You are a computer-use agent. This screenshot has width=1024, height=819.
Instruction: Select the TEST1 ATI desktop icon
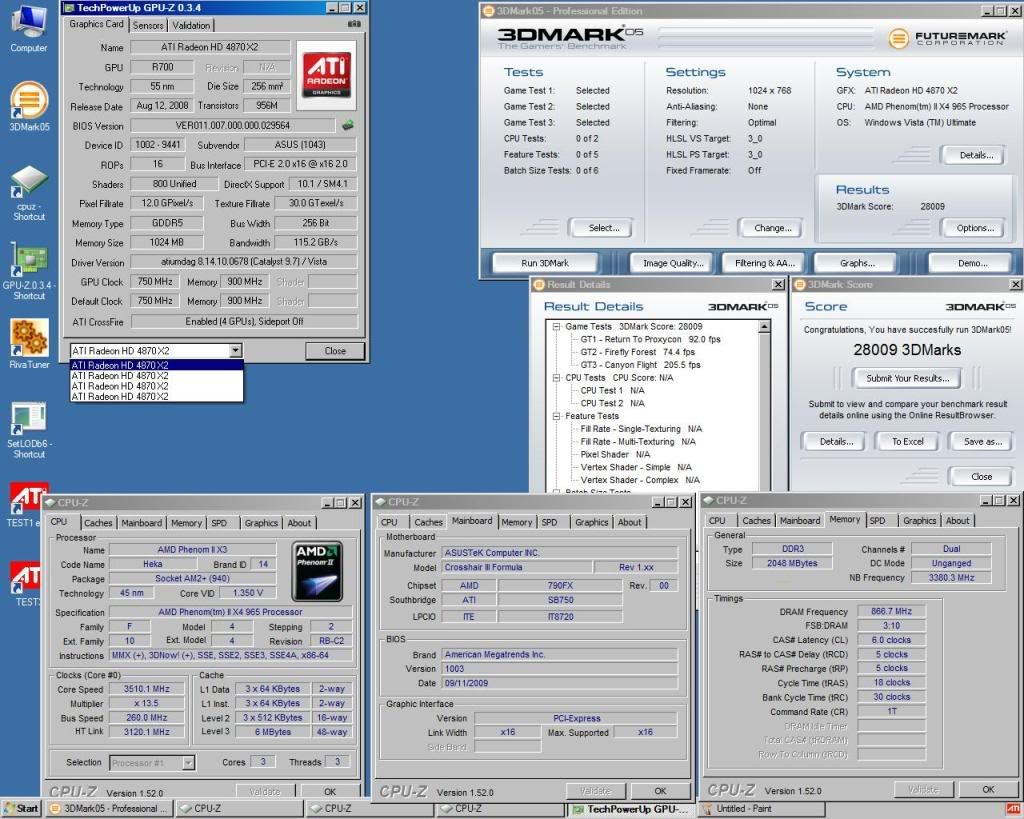(x=26, y=505)
